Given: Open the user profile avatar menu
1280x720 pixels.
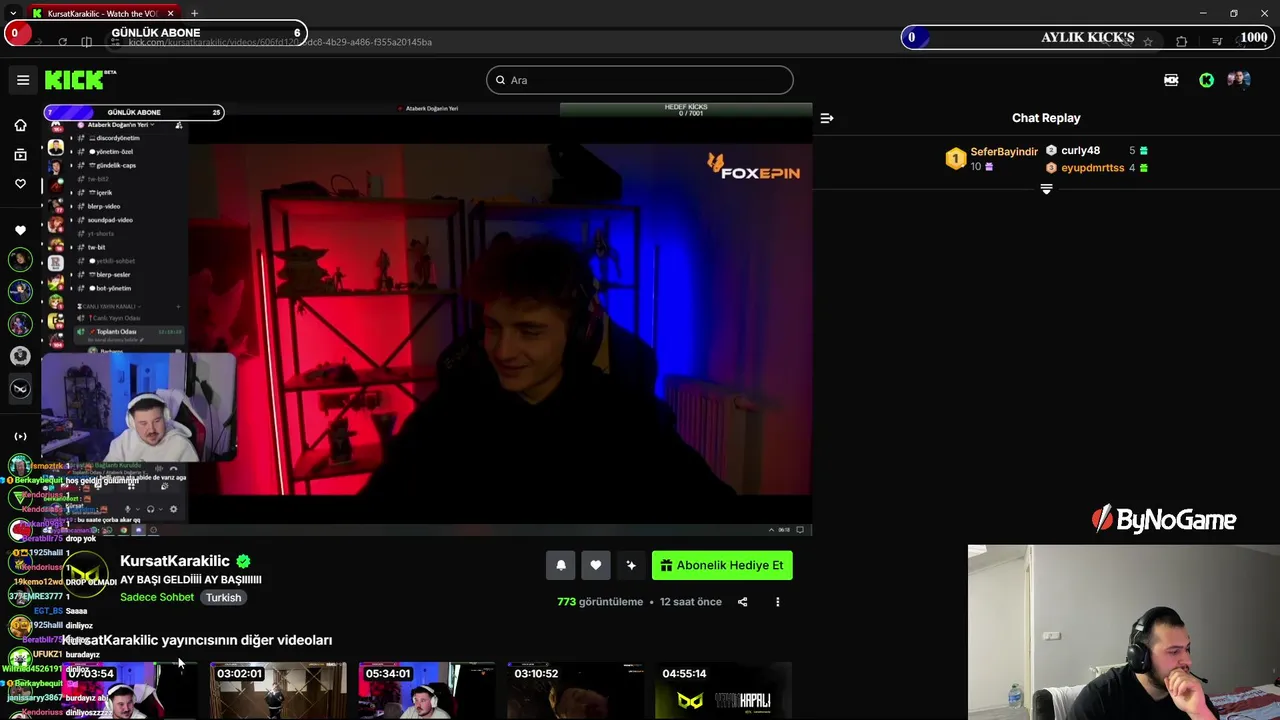Looking at the screenshot, I should 1239,80.
